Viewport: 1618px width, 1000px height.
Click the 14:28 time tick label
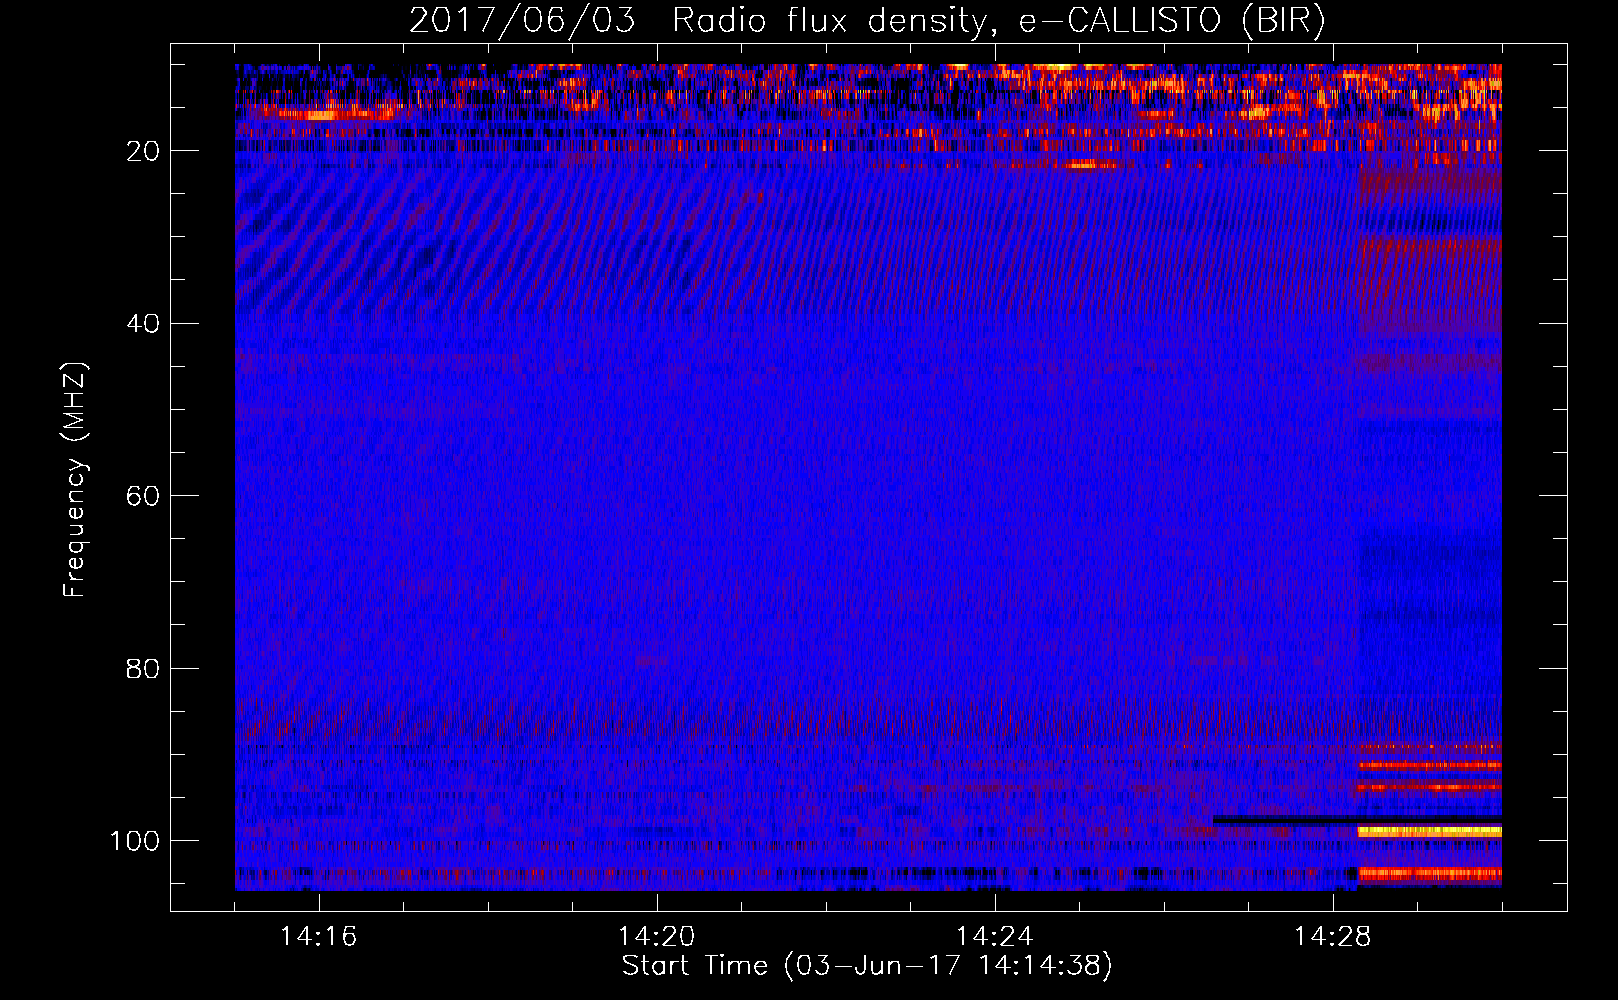[1333, 936]
